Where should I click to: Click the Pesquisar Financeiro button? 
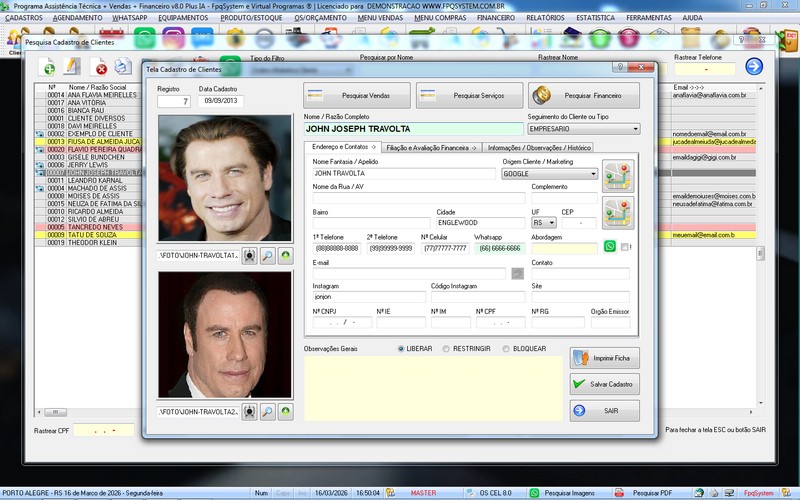coord(584,95)
